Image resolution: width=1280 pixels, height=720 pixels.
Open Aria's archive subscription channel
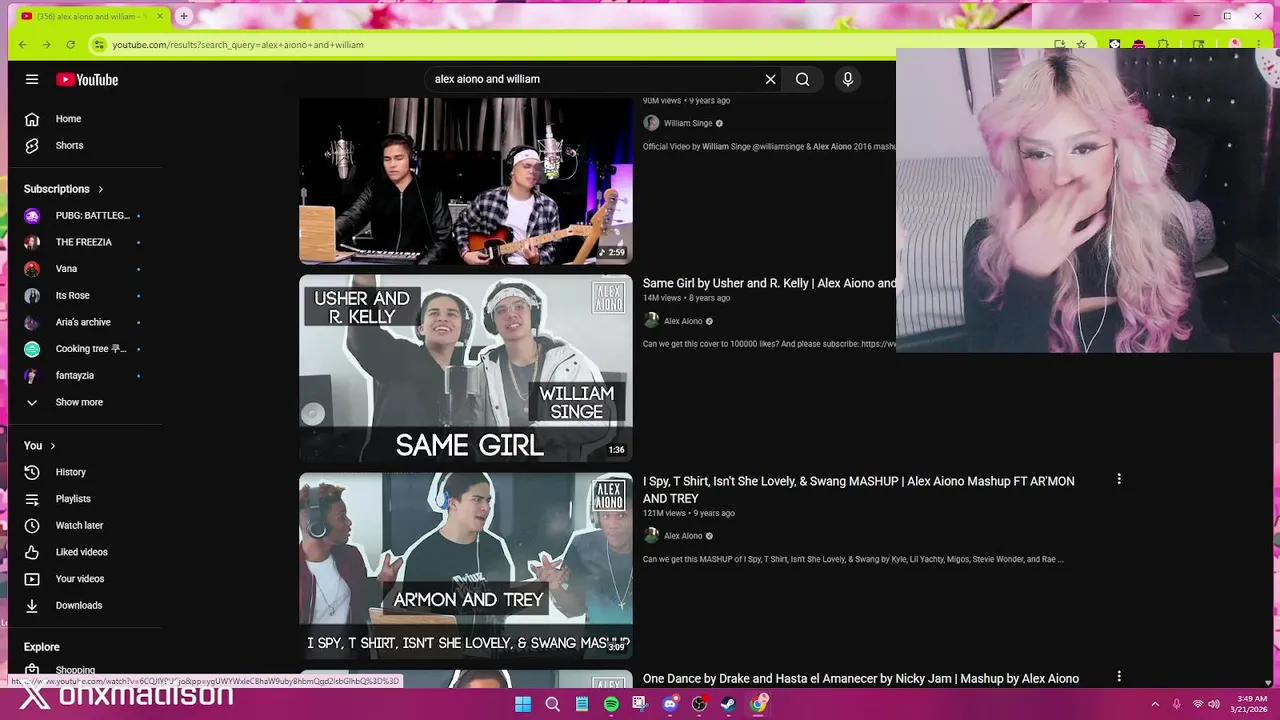pos(85,322)
